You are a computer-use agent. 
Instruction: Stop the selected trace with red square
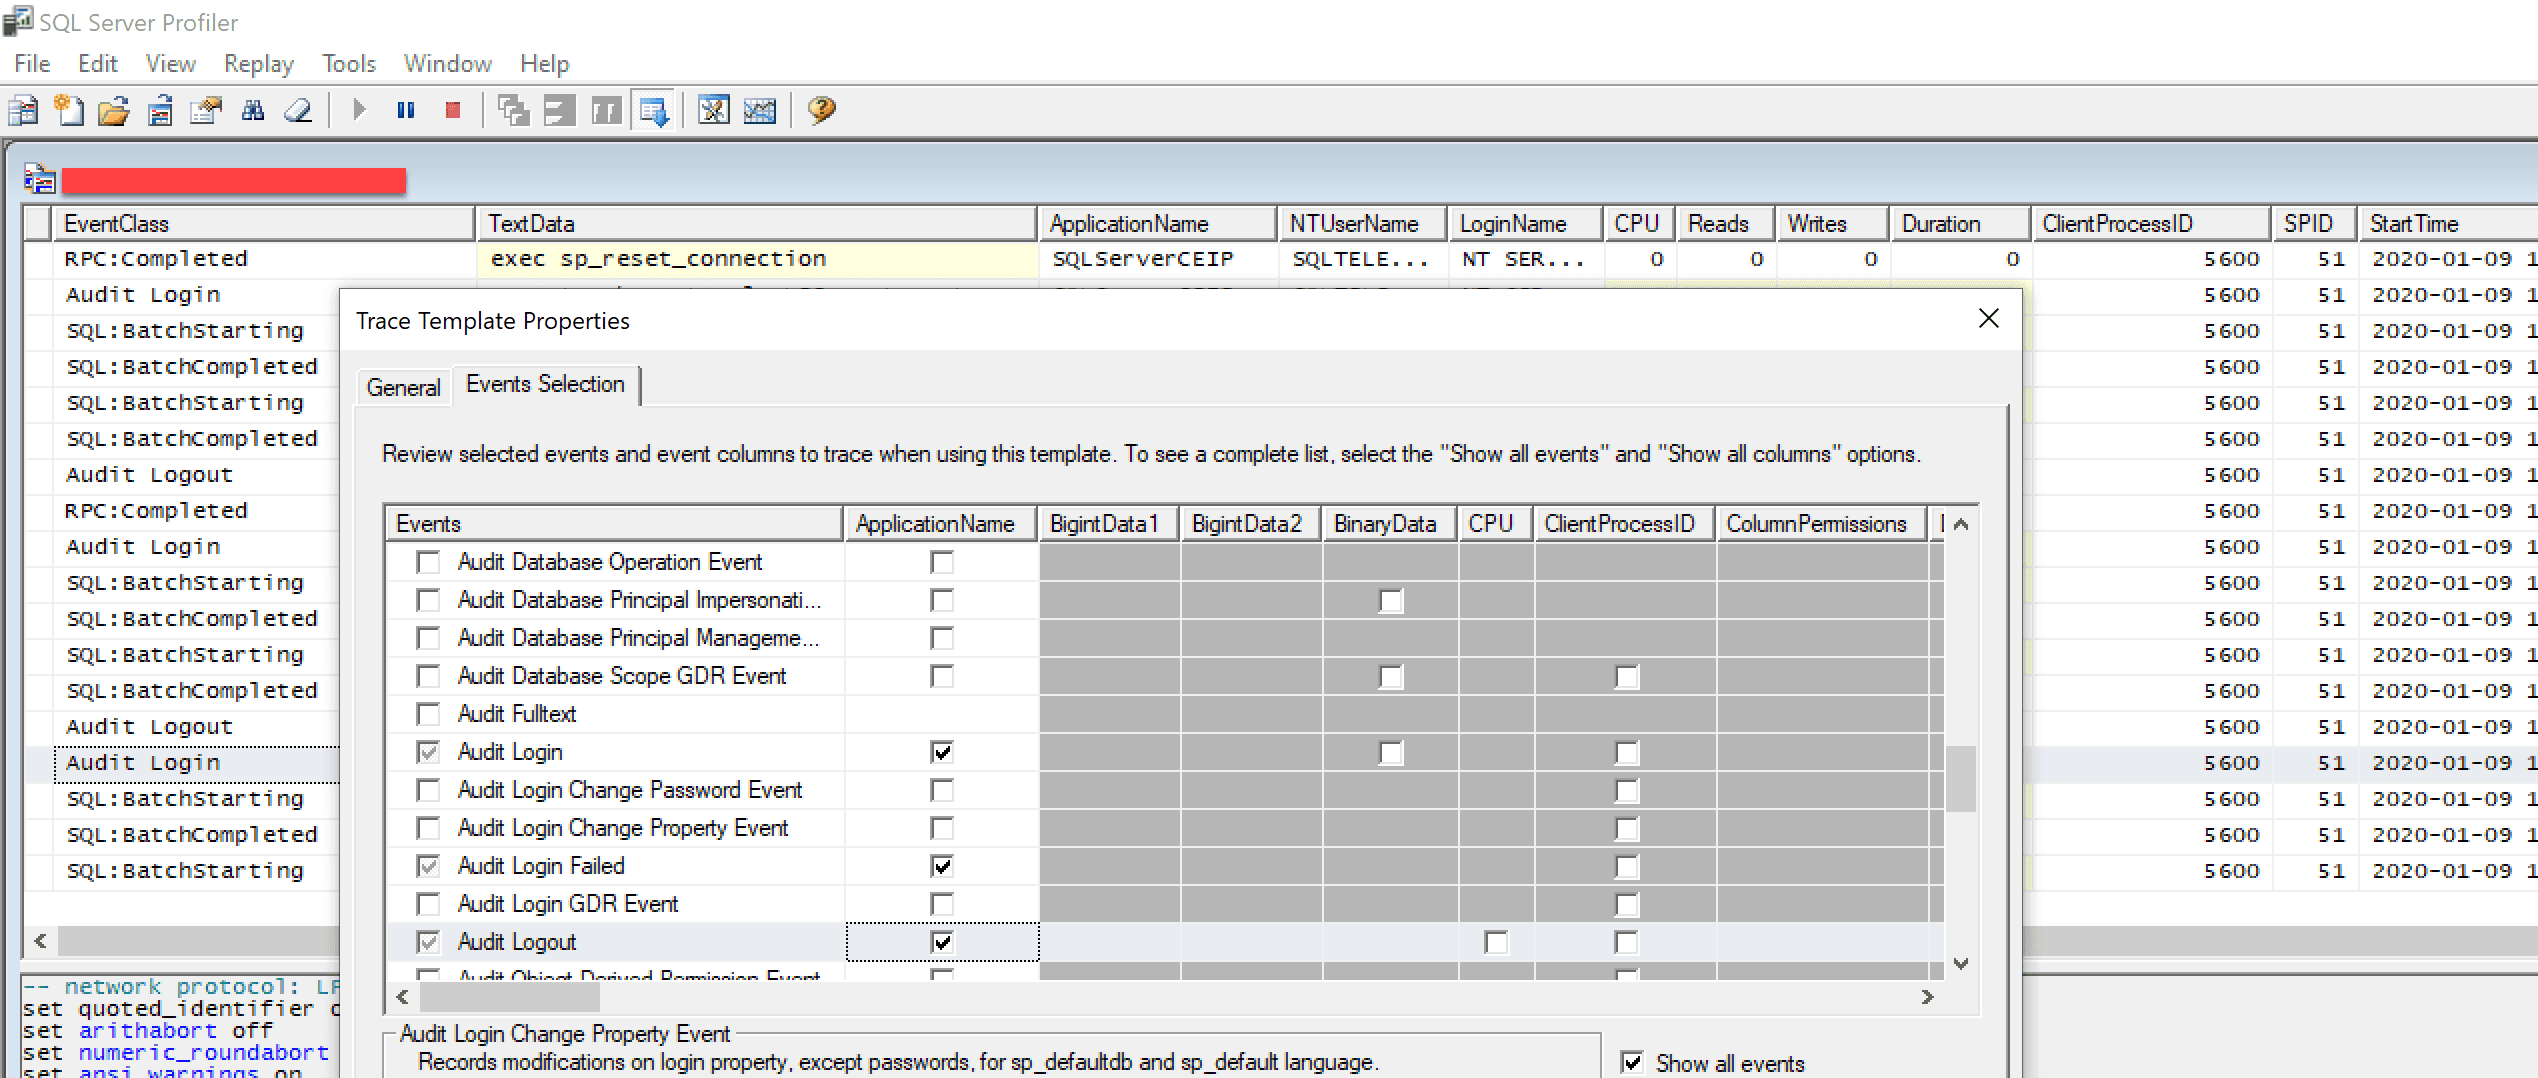453,110
